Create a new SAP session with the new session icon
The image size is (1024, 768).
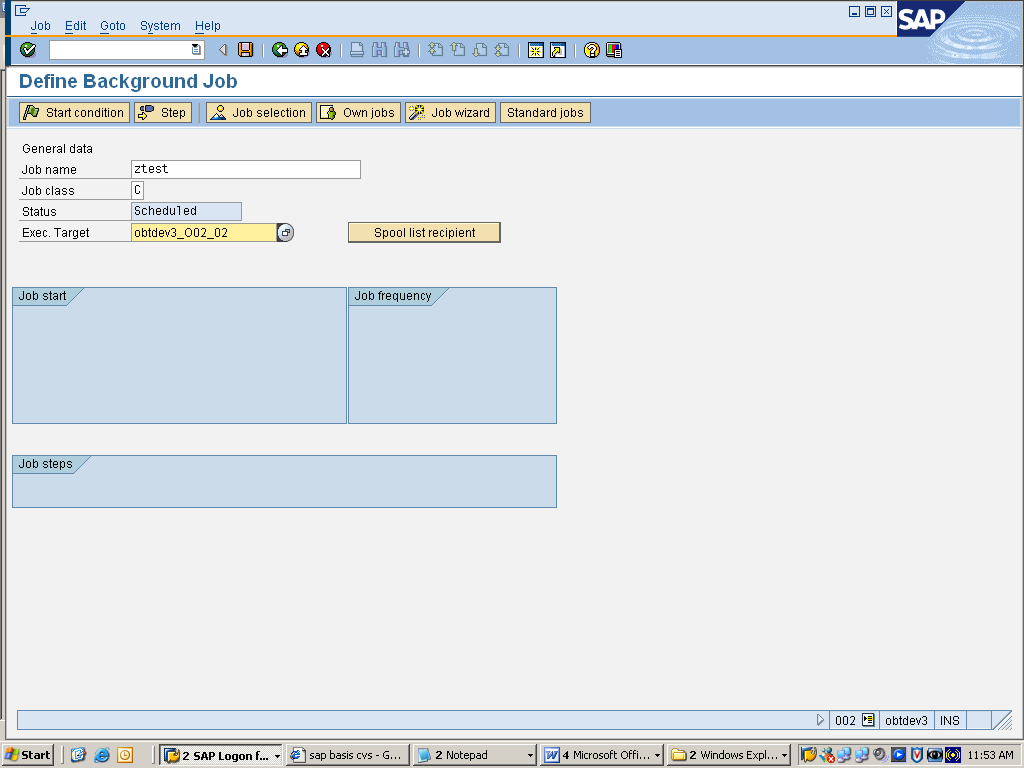(537, 49)
